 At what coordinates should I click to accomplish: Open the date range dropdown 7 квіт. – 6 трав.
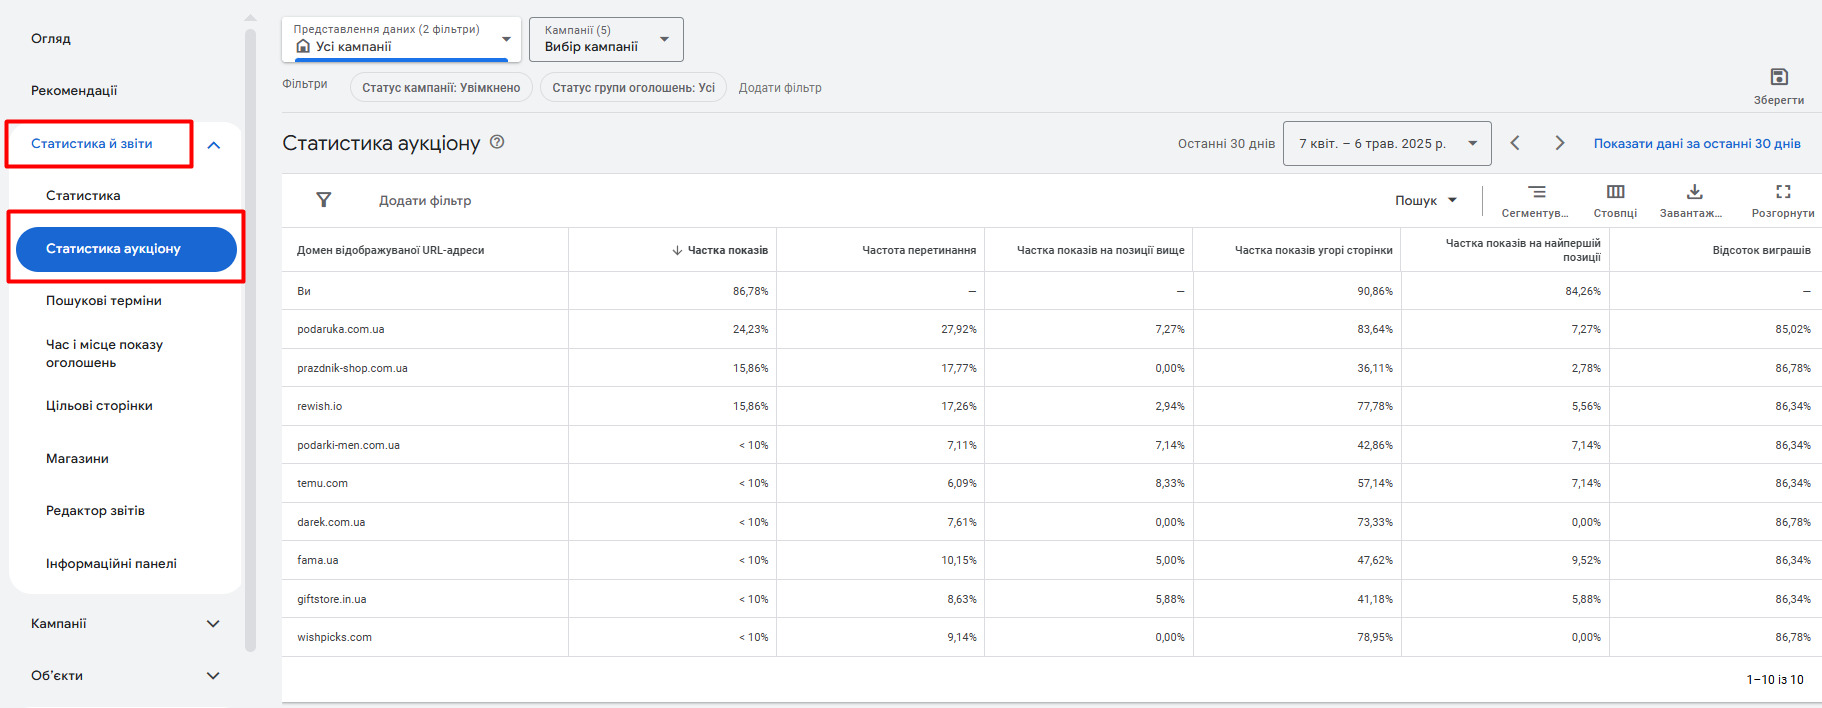[1387, 143]
